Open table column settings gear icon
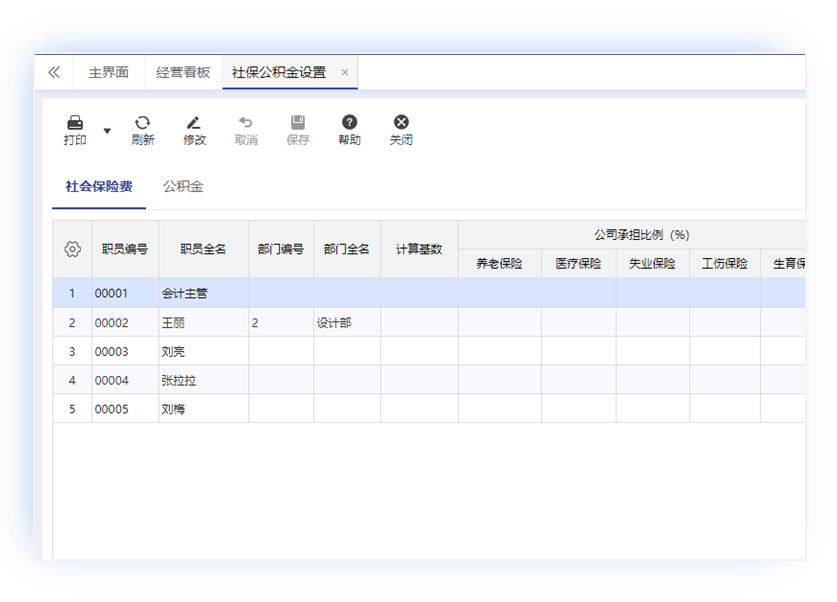The width and height of the screenshot is (837, 602). coord(72,249)
